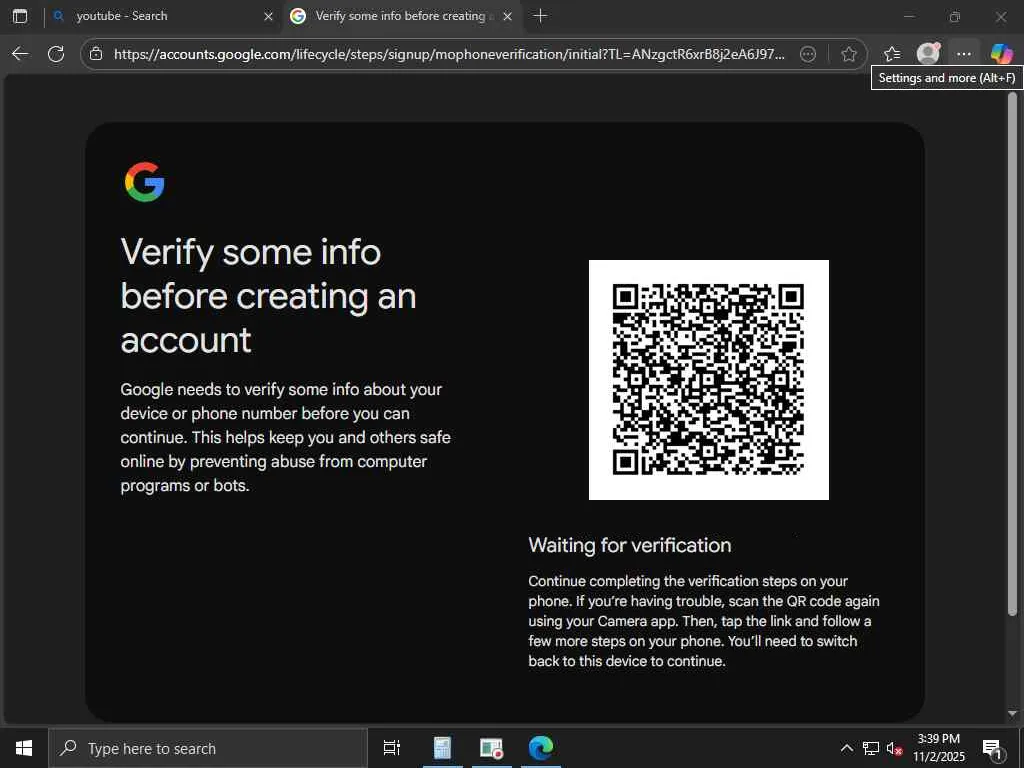Close the youtube - Search tab
The image size is (1024, 768).
[x=268, y=16]
